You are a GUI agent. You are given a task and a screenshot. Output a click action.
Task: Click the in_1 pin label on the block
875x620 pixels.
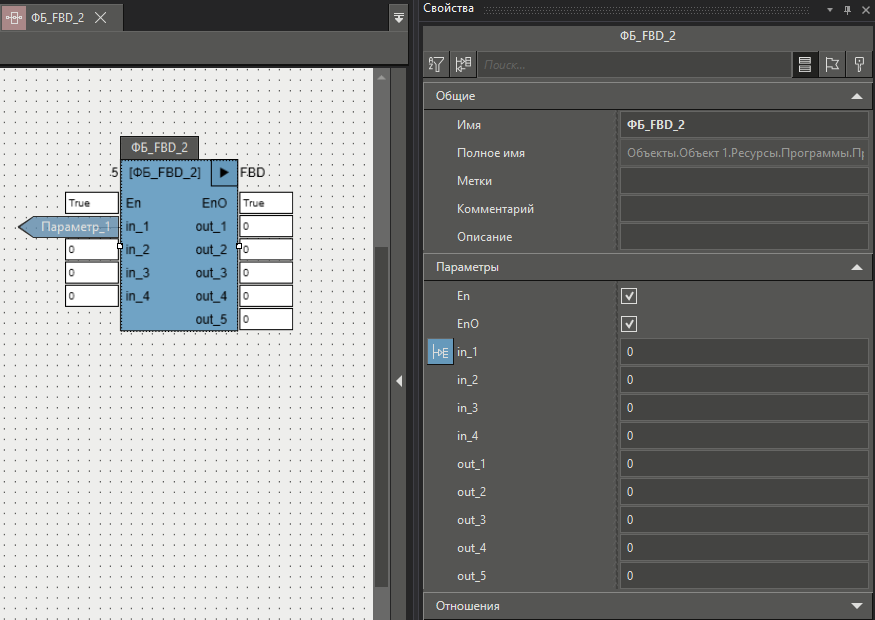pos(137,227)
